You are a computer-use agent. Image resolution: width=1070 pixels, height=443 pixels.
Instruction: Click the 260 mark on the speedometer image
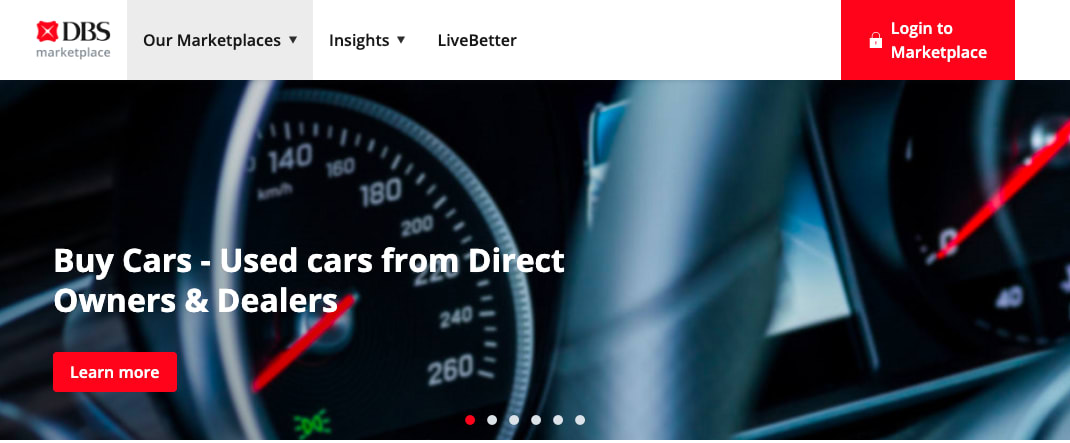click(x=450, y=369)
